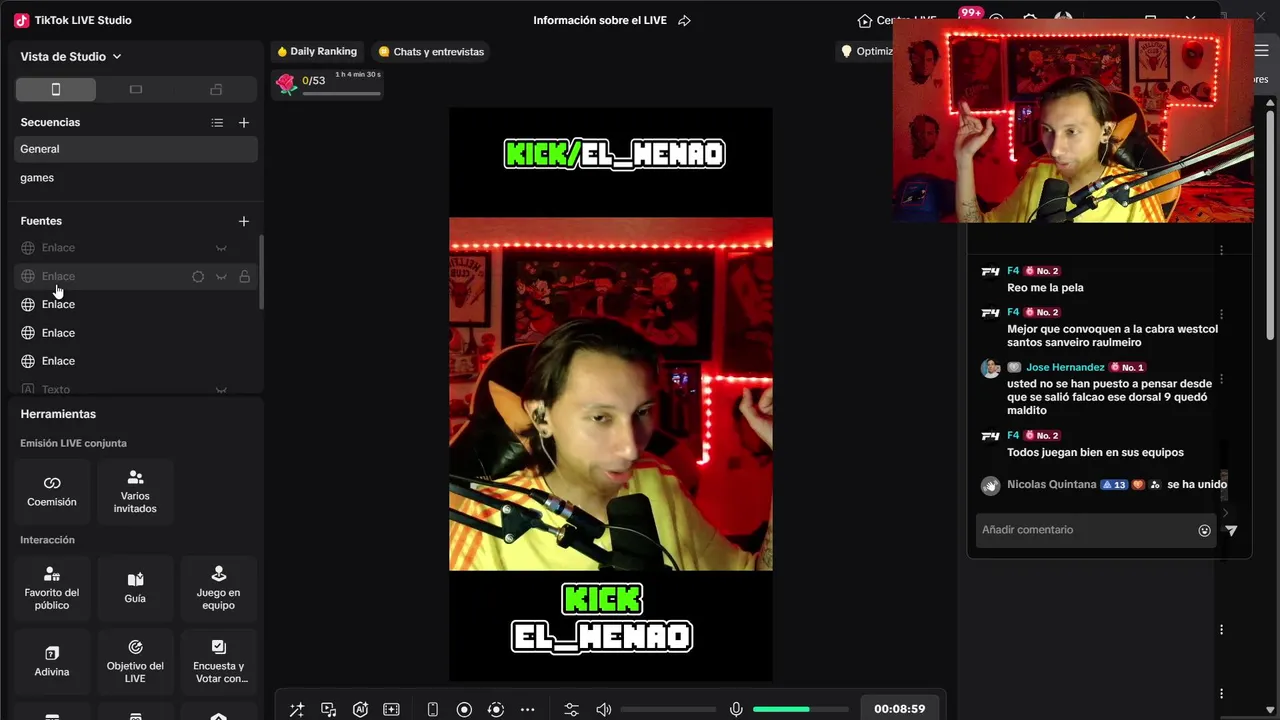Open the Encuesta y Votar tool
This screenshot has width=1280, height=720.
[x=218, y=662]
